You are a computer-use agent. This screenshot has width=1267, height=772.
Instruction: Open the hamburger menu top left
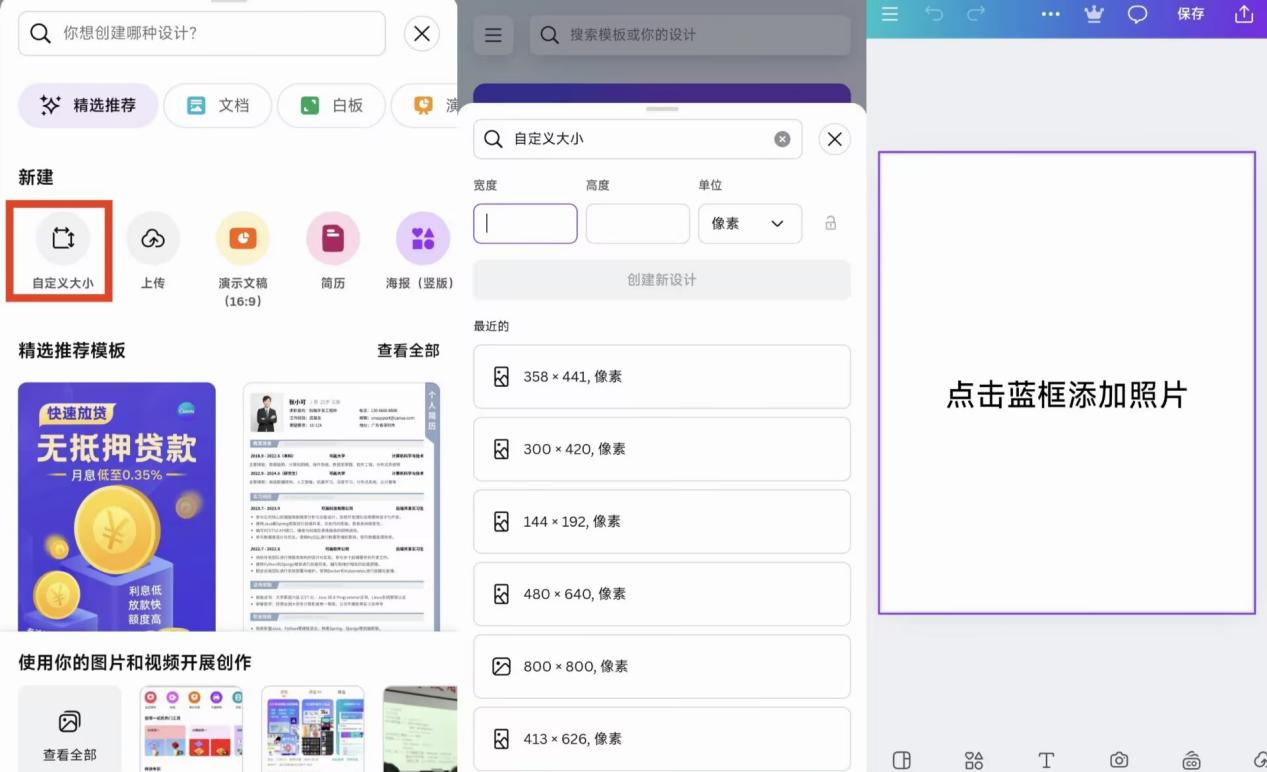pos(888,15)
